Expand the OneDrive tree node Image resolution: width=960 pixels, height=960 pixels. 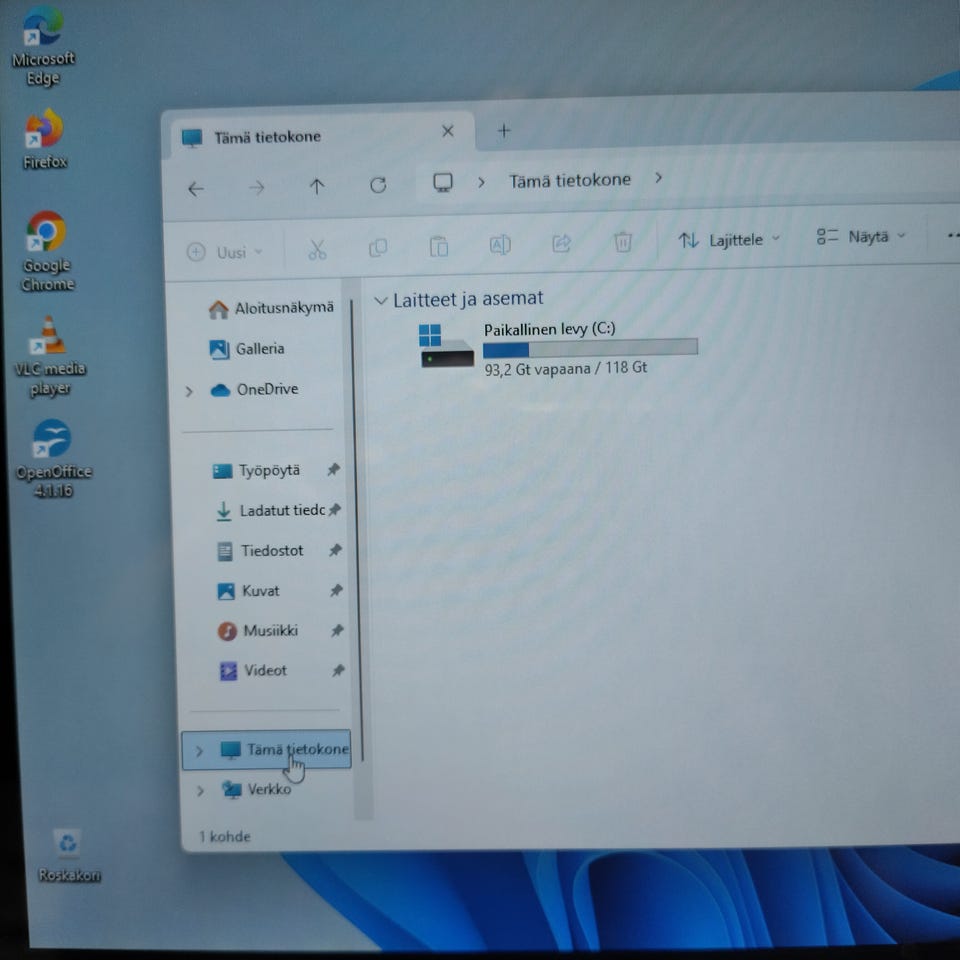189,391
